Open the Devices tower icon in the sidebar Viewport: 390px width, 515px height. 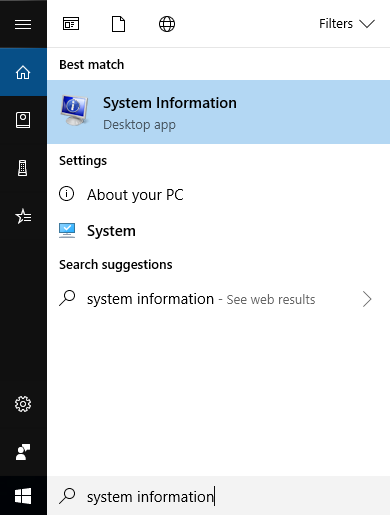pyautogui.click(x=23, y=168)
